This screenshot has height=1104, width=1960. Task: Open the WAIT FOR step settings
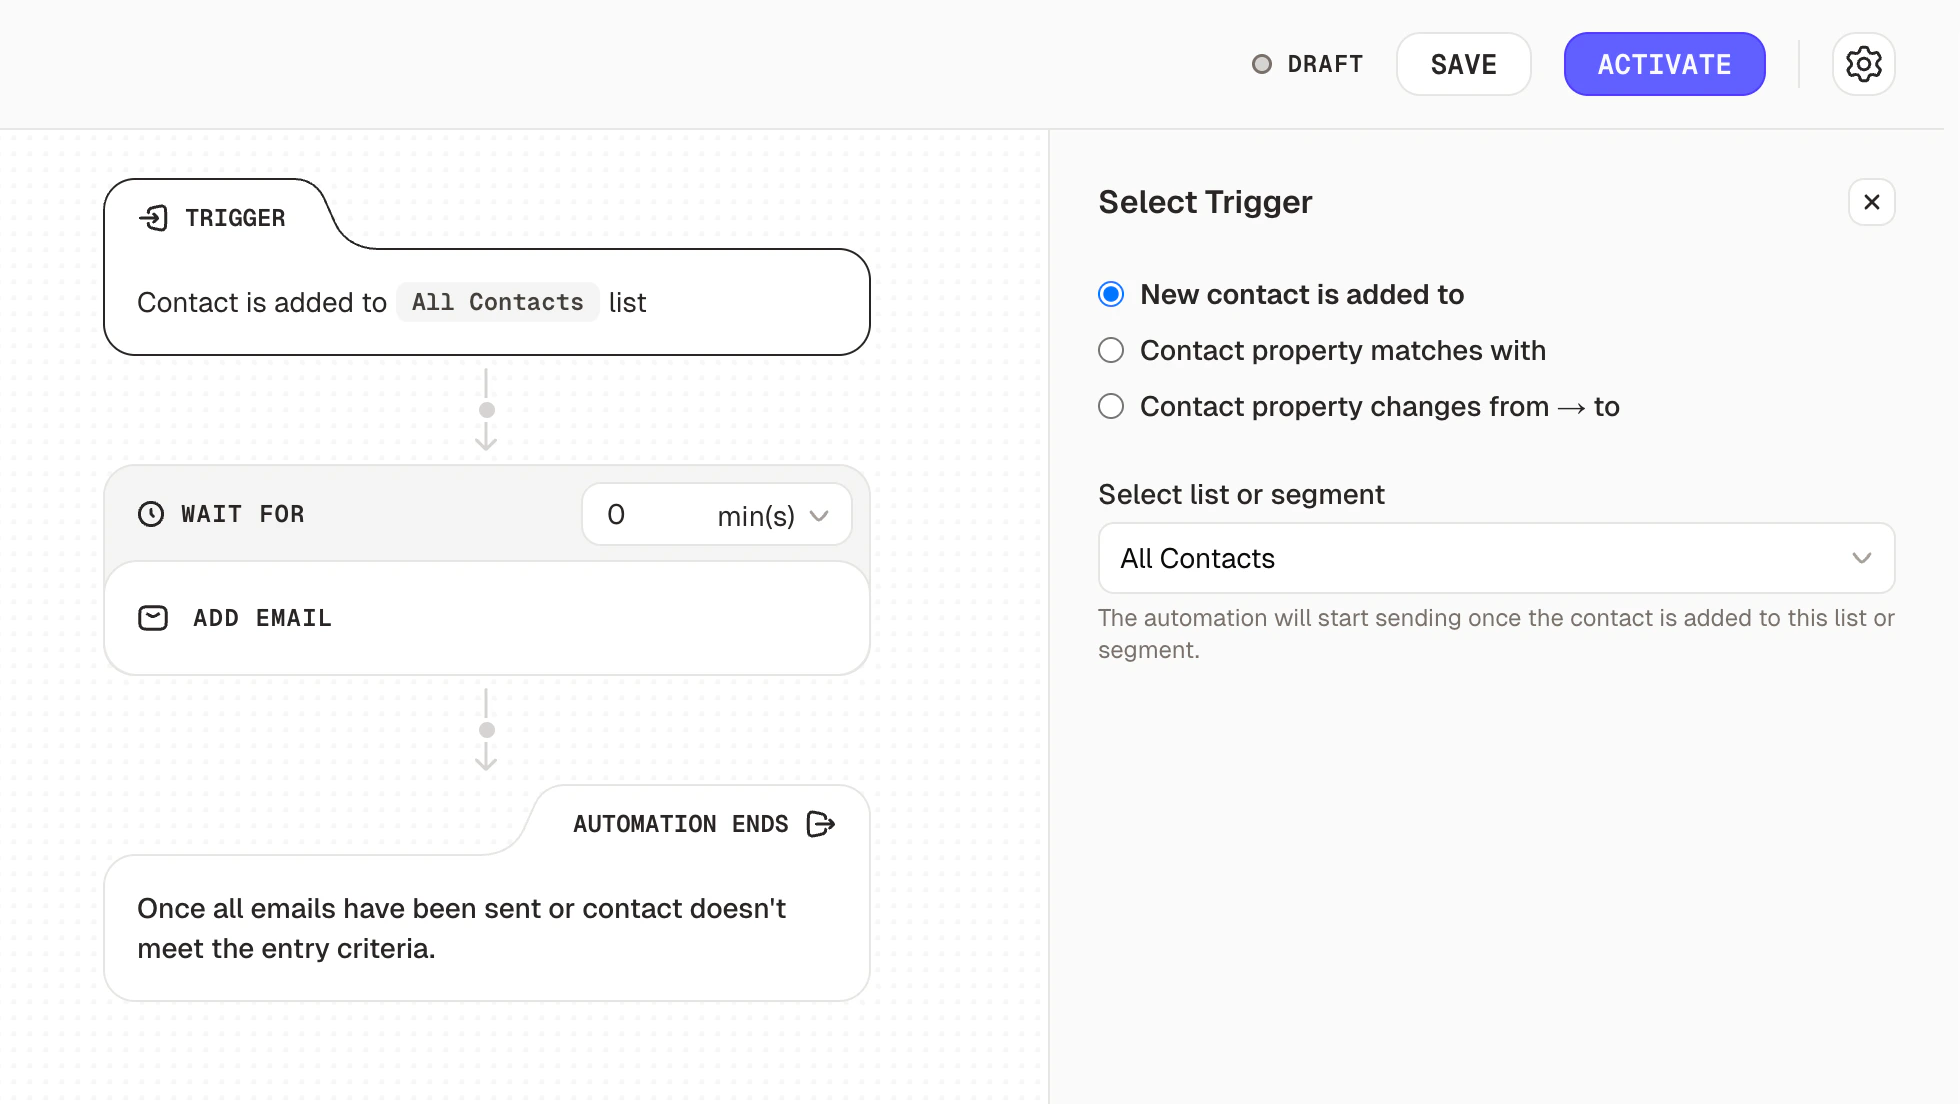click(243, 514)
